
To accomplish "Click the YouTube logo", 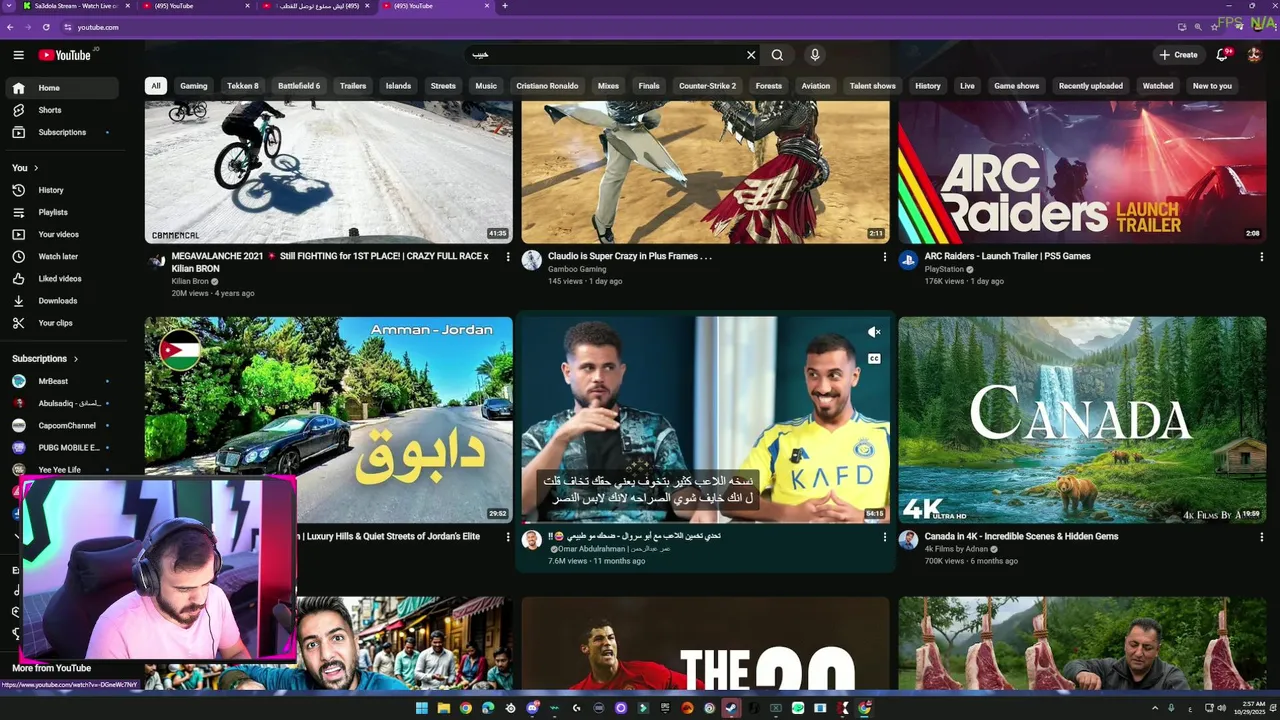I will point(65,55).
